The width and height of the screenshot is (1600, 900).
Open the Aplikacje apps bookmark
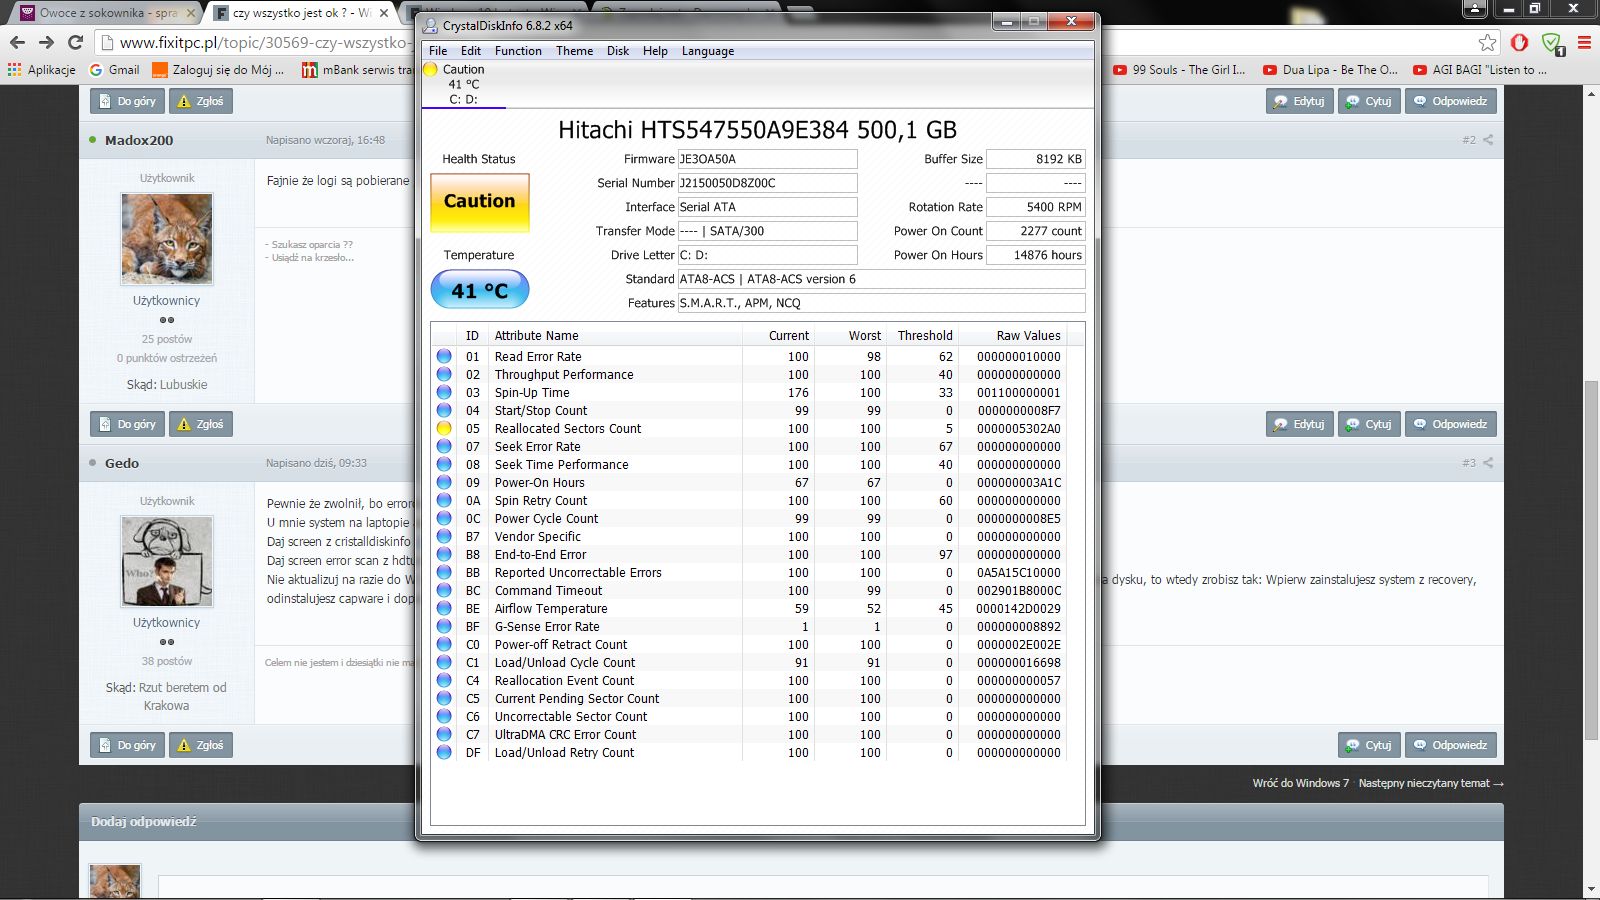pyautogui.click(x=42, y=70)
